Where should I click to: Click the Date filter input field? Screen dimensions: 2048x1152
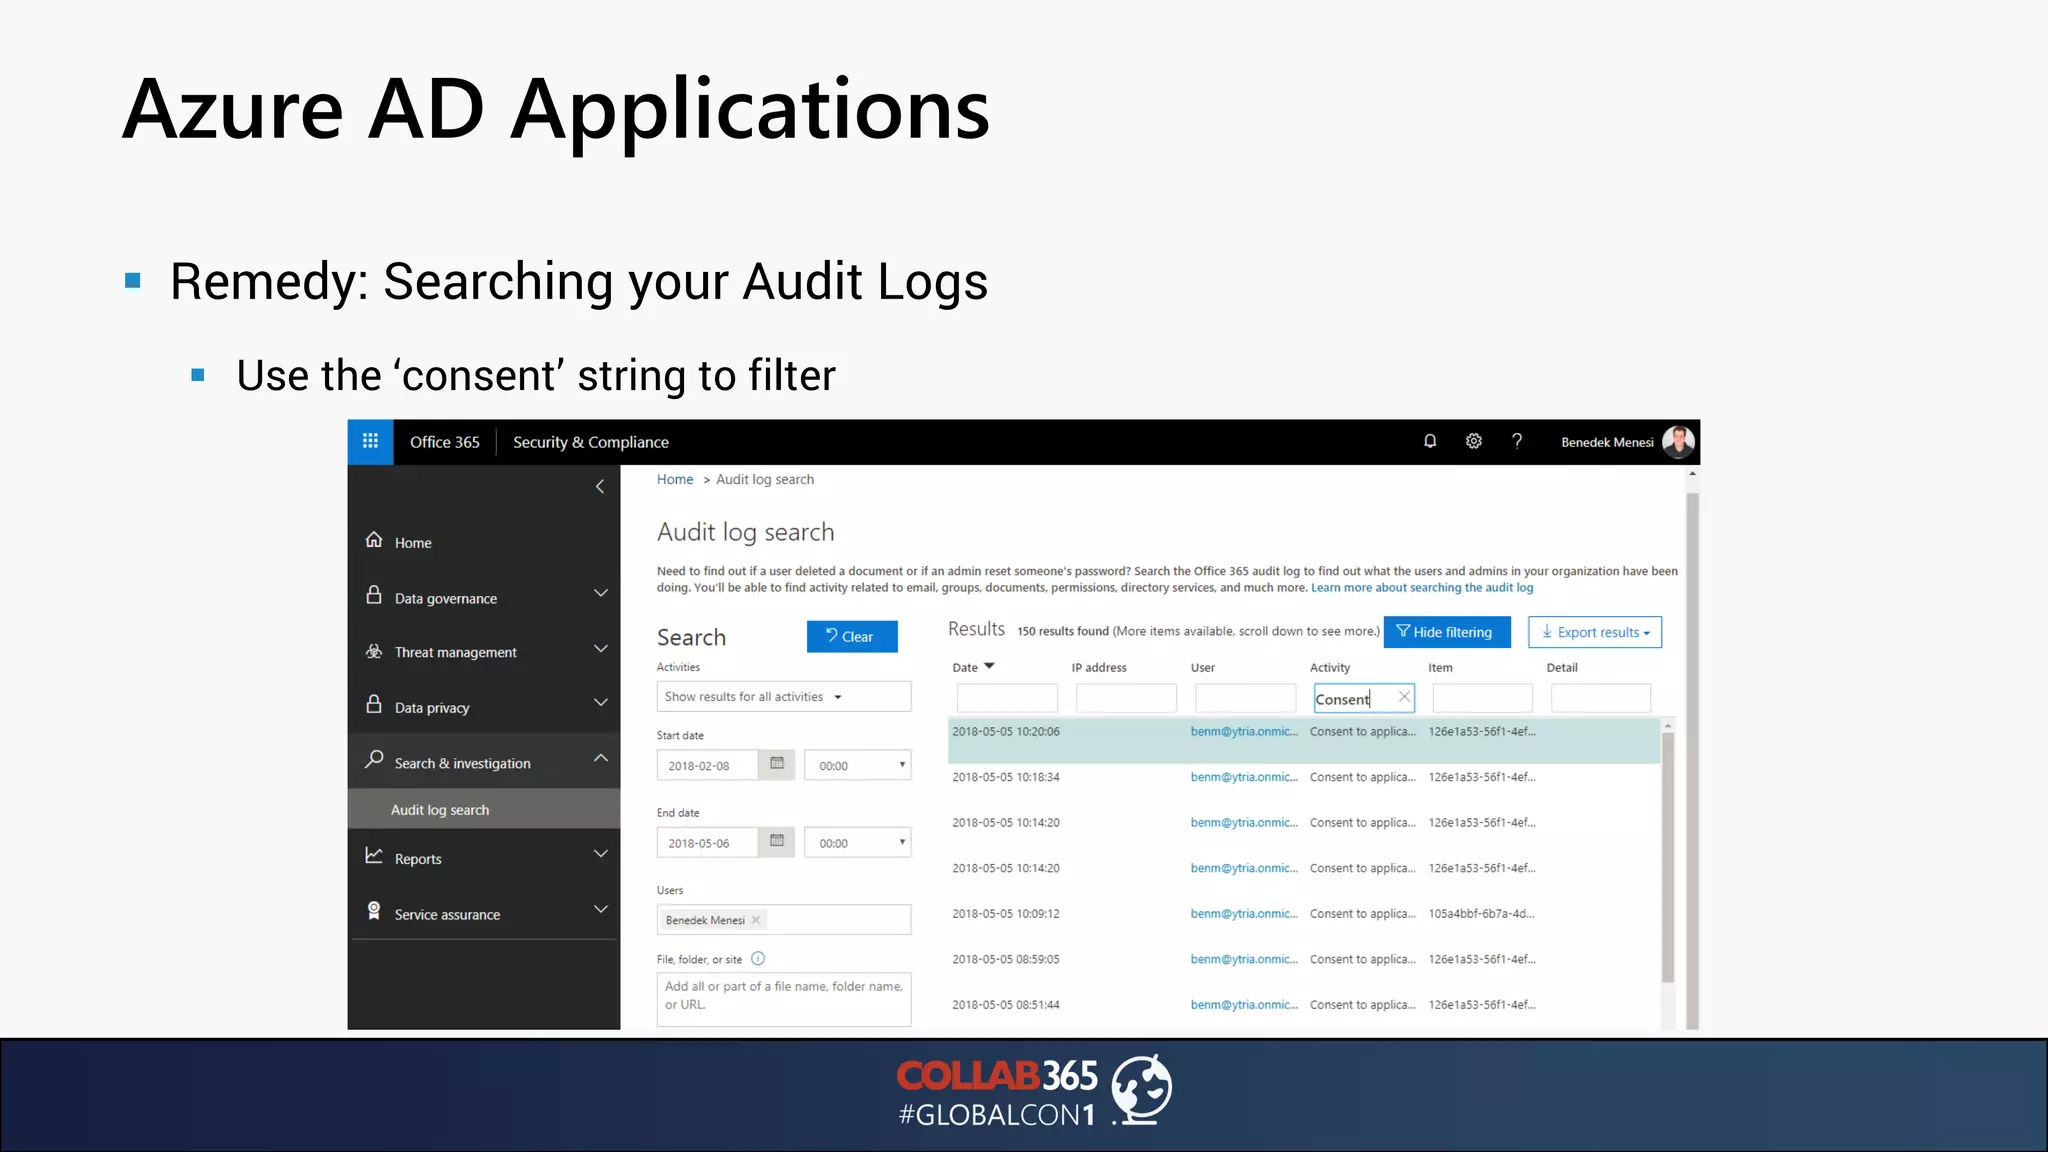[1007, 698]
